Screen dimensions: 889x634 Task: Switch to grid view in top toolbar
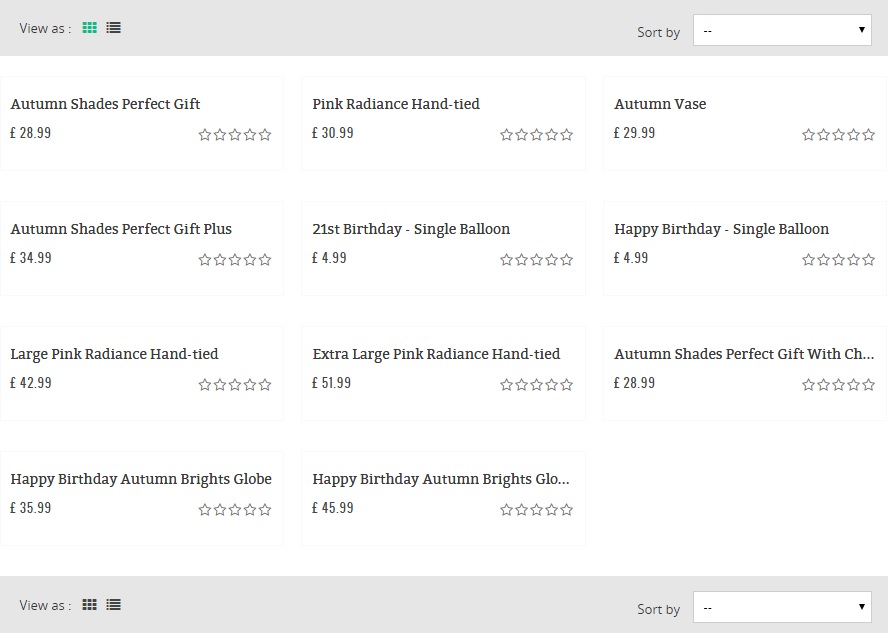pyautogui.click(x=90, y=28)
